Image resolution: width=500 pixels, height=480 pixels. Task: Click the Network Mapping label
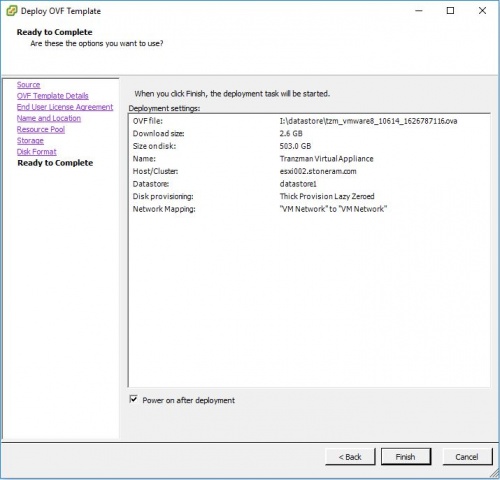[164, 209]
